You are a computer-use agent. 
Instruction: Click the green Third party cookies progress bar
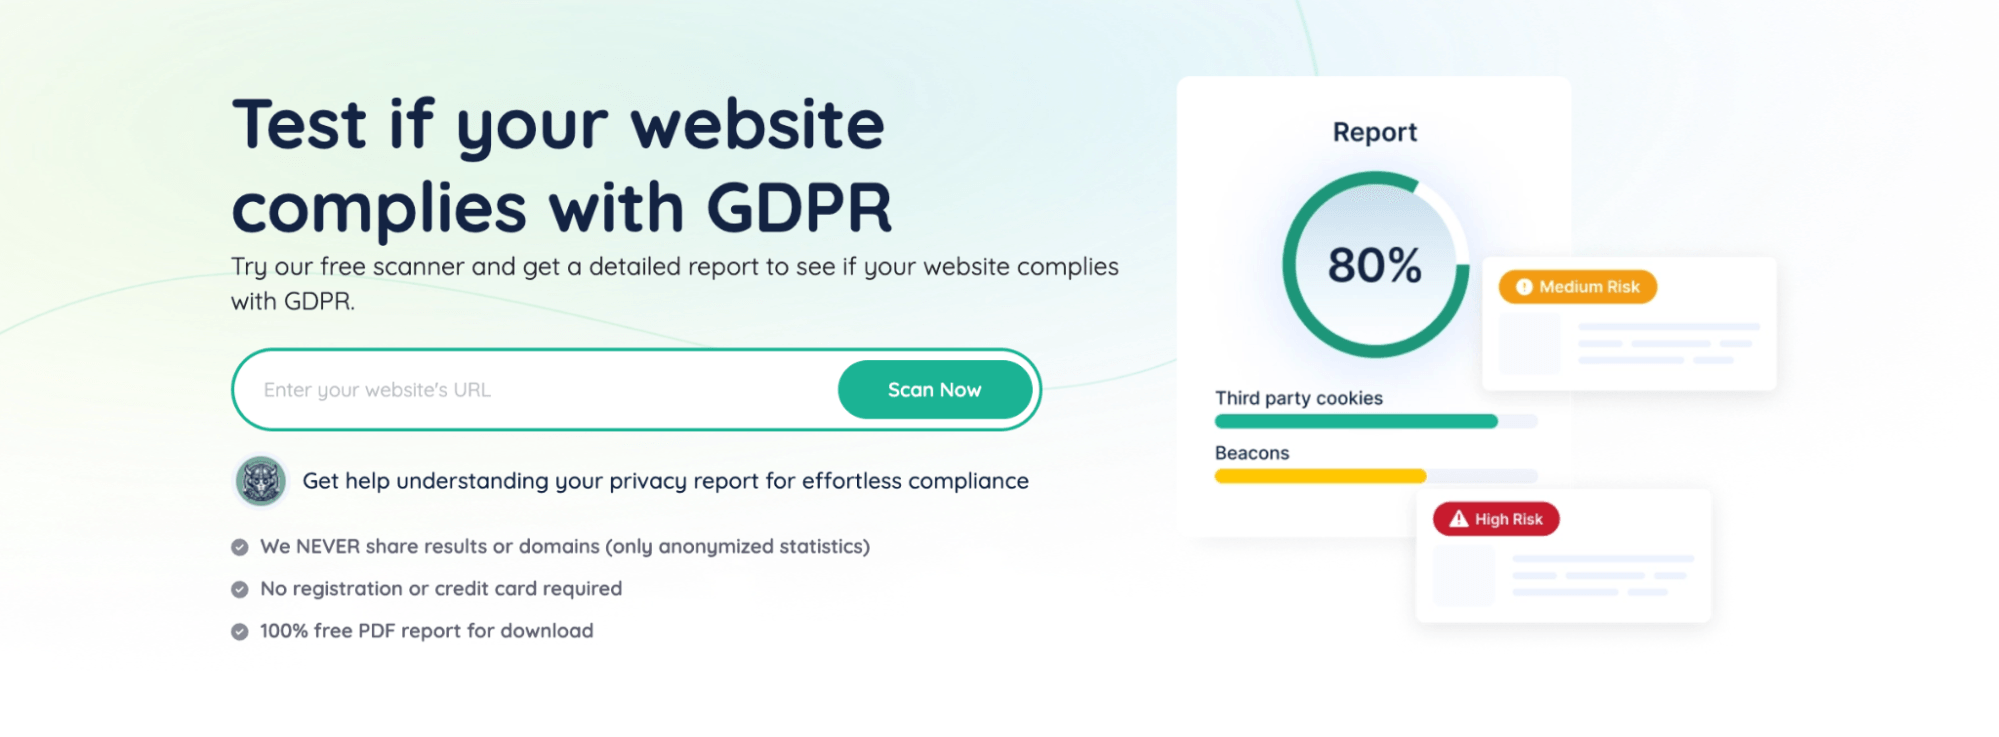coord(1355,422)
